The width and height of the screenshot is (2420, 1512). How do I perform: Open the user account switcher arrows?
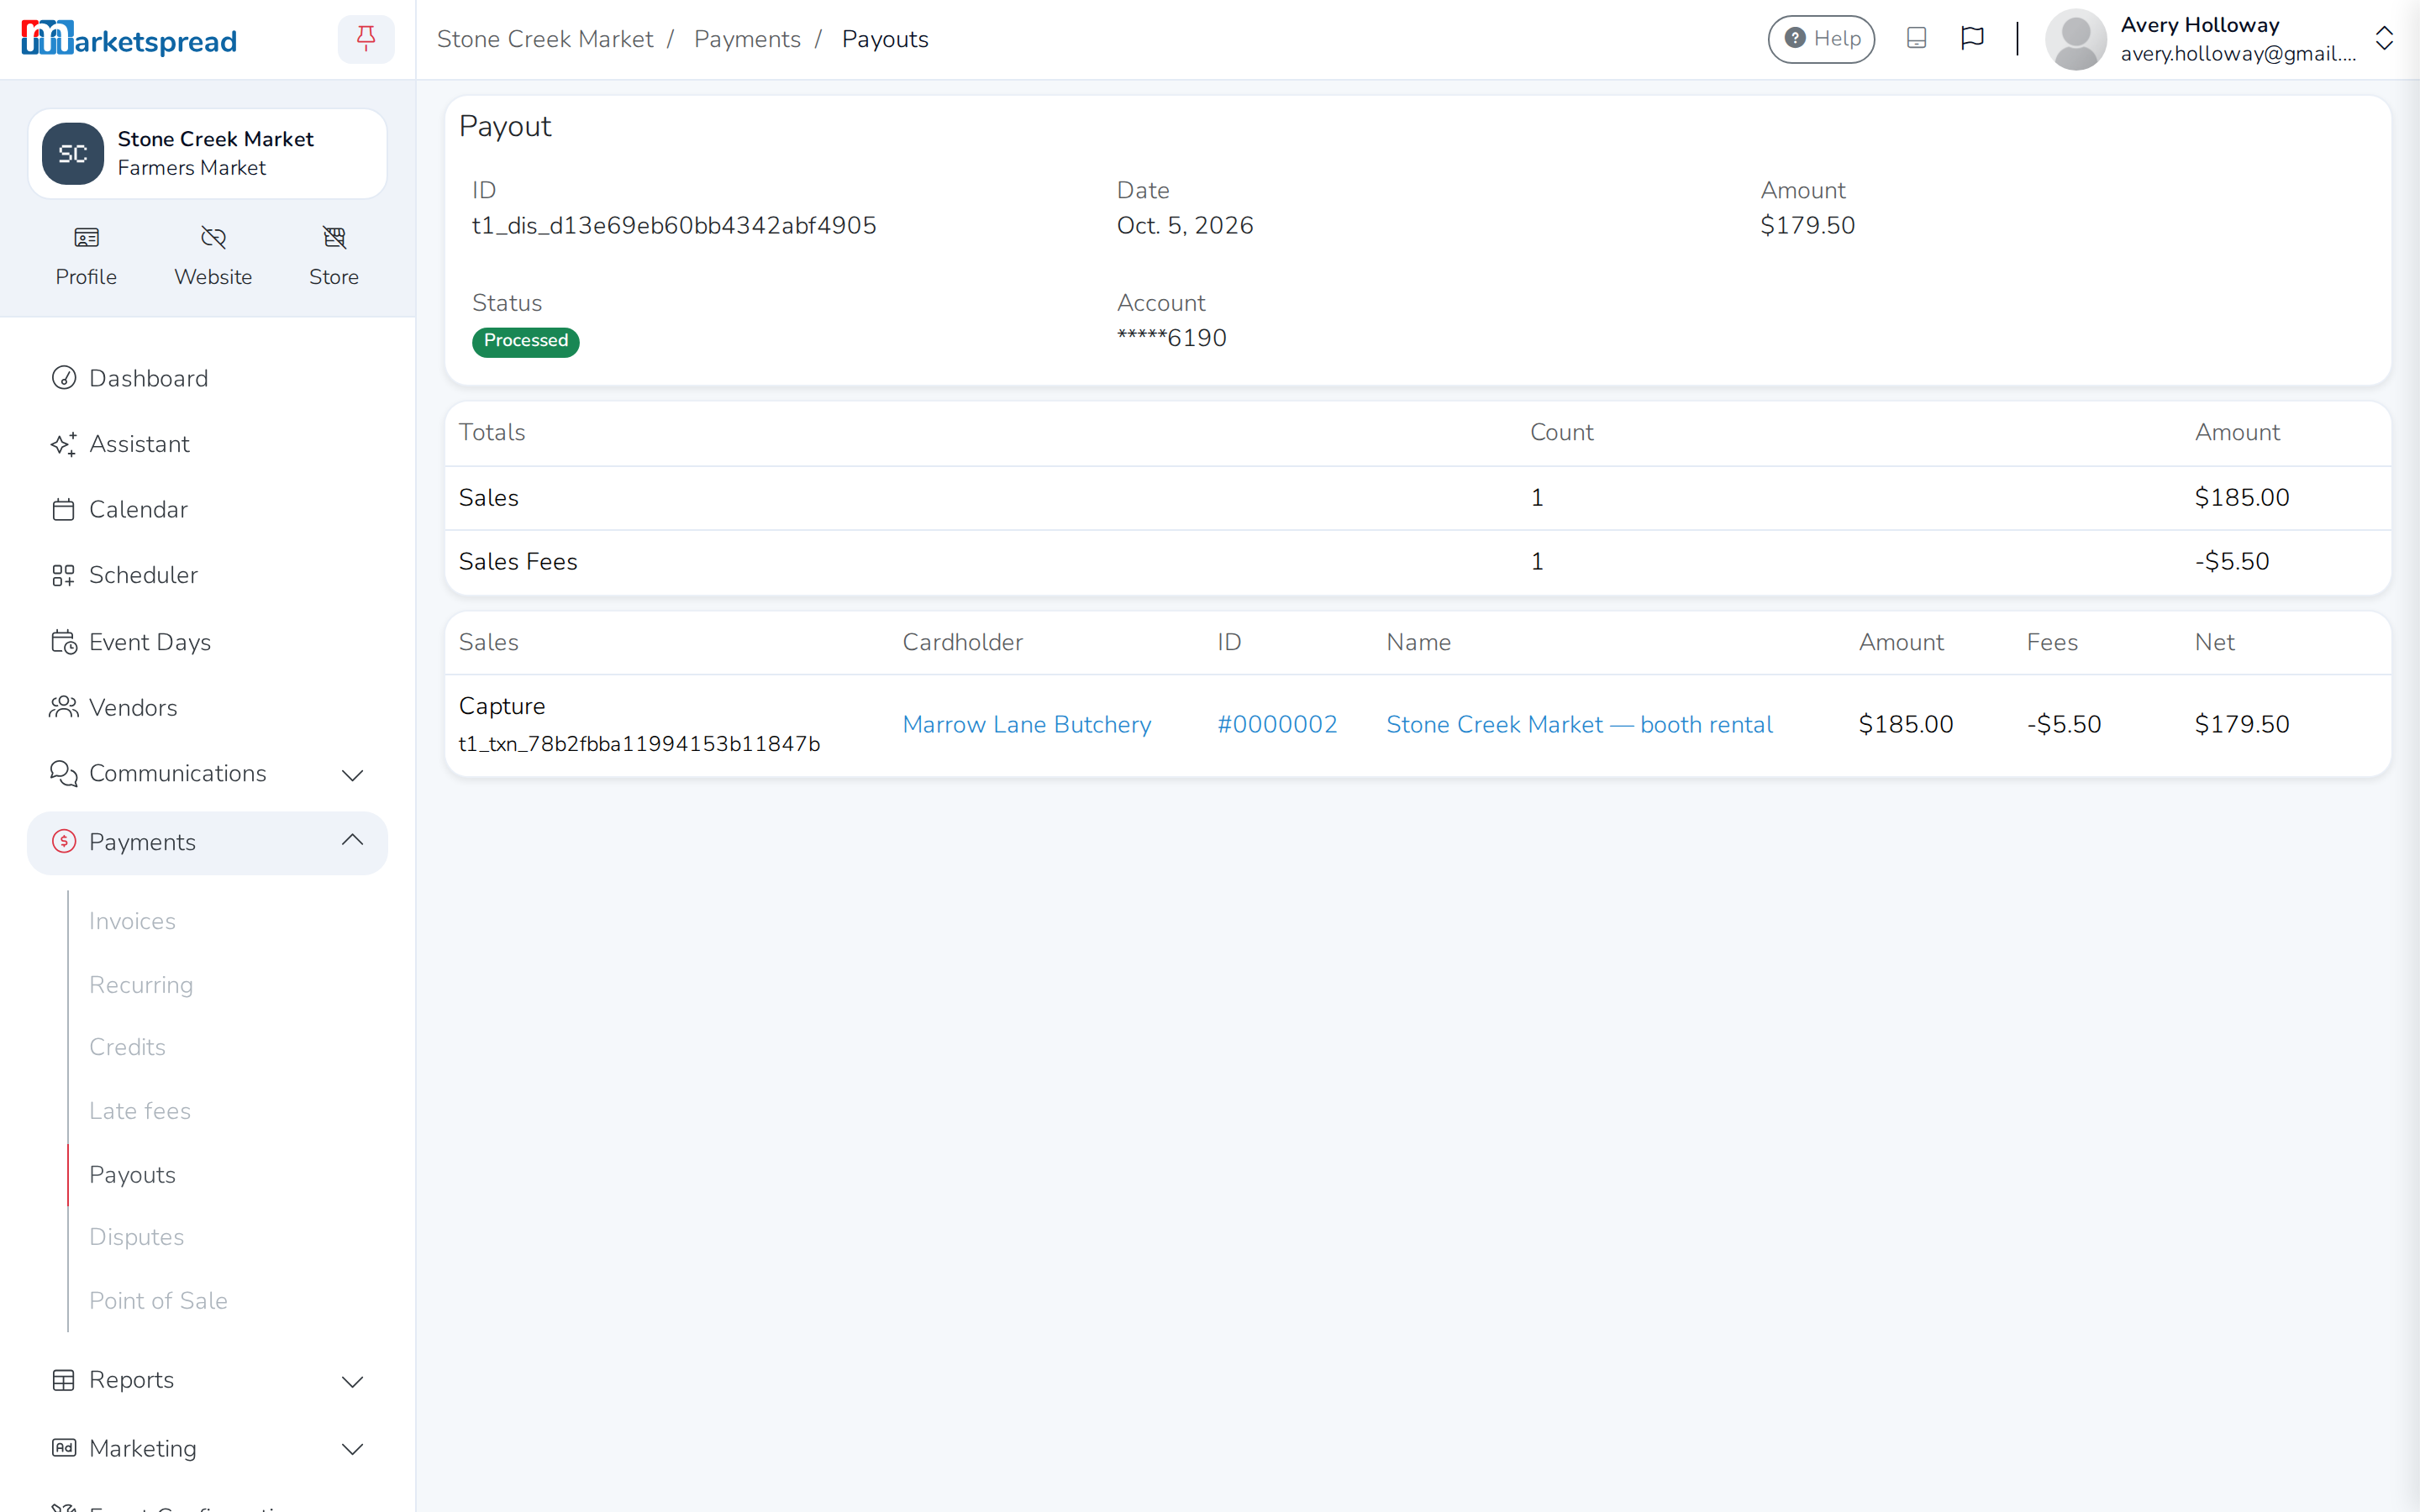point(2384,39)
